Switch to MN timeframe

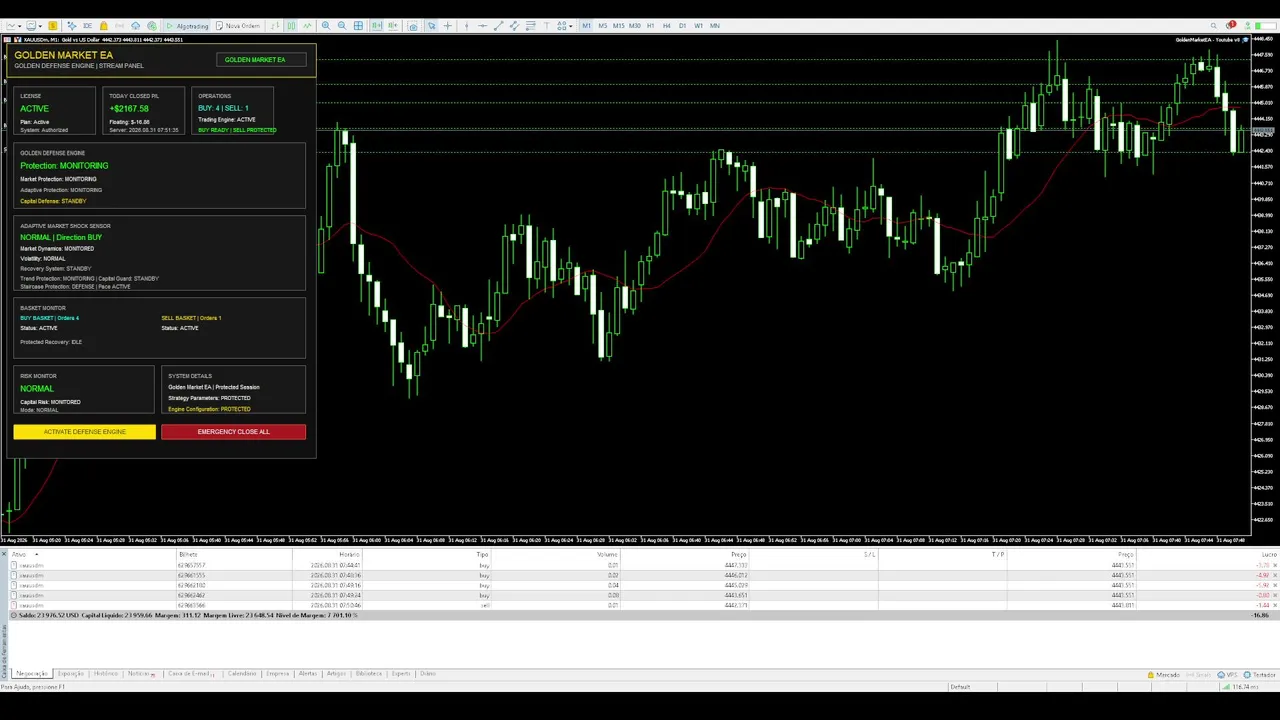(x=715, y=26)
